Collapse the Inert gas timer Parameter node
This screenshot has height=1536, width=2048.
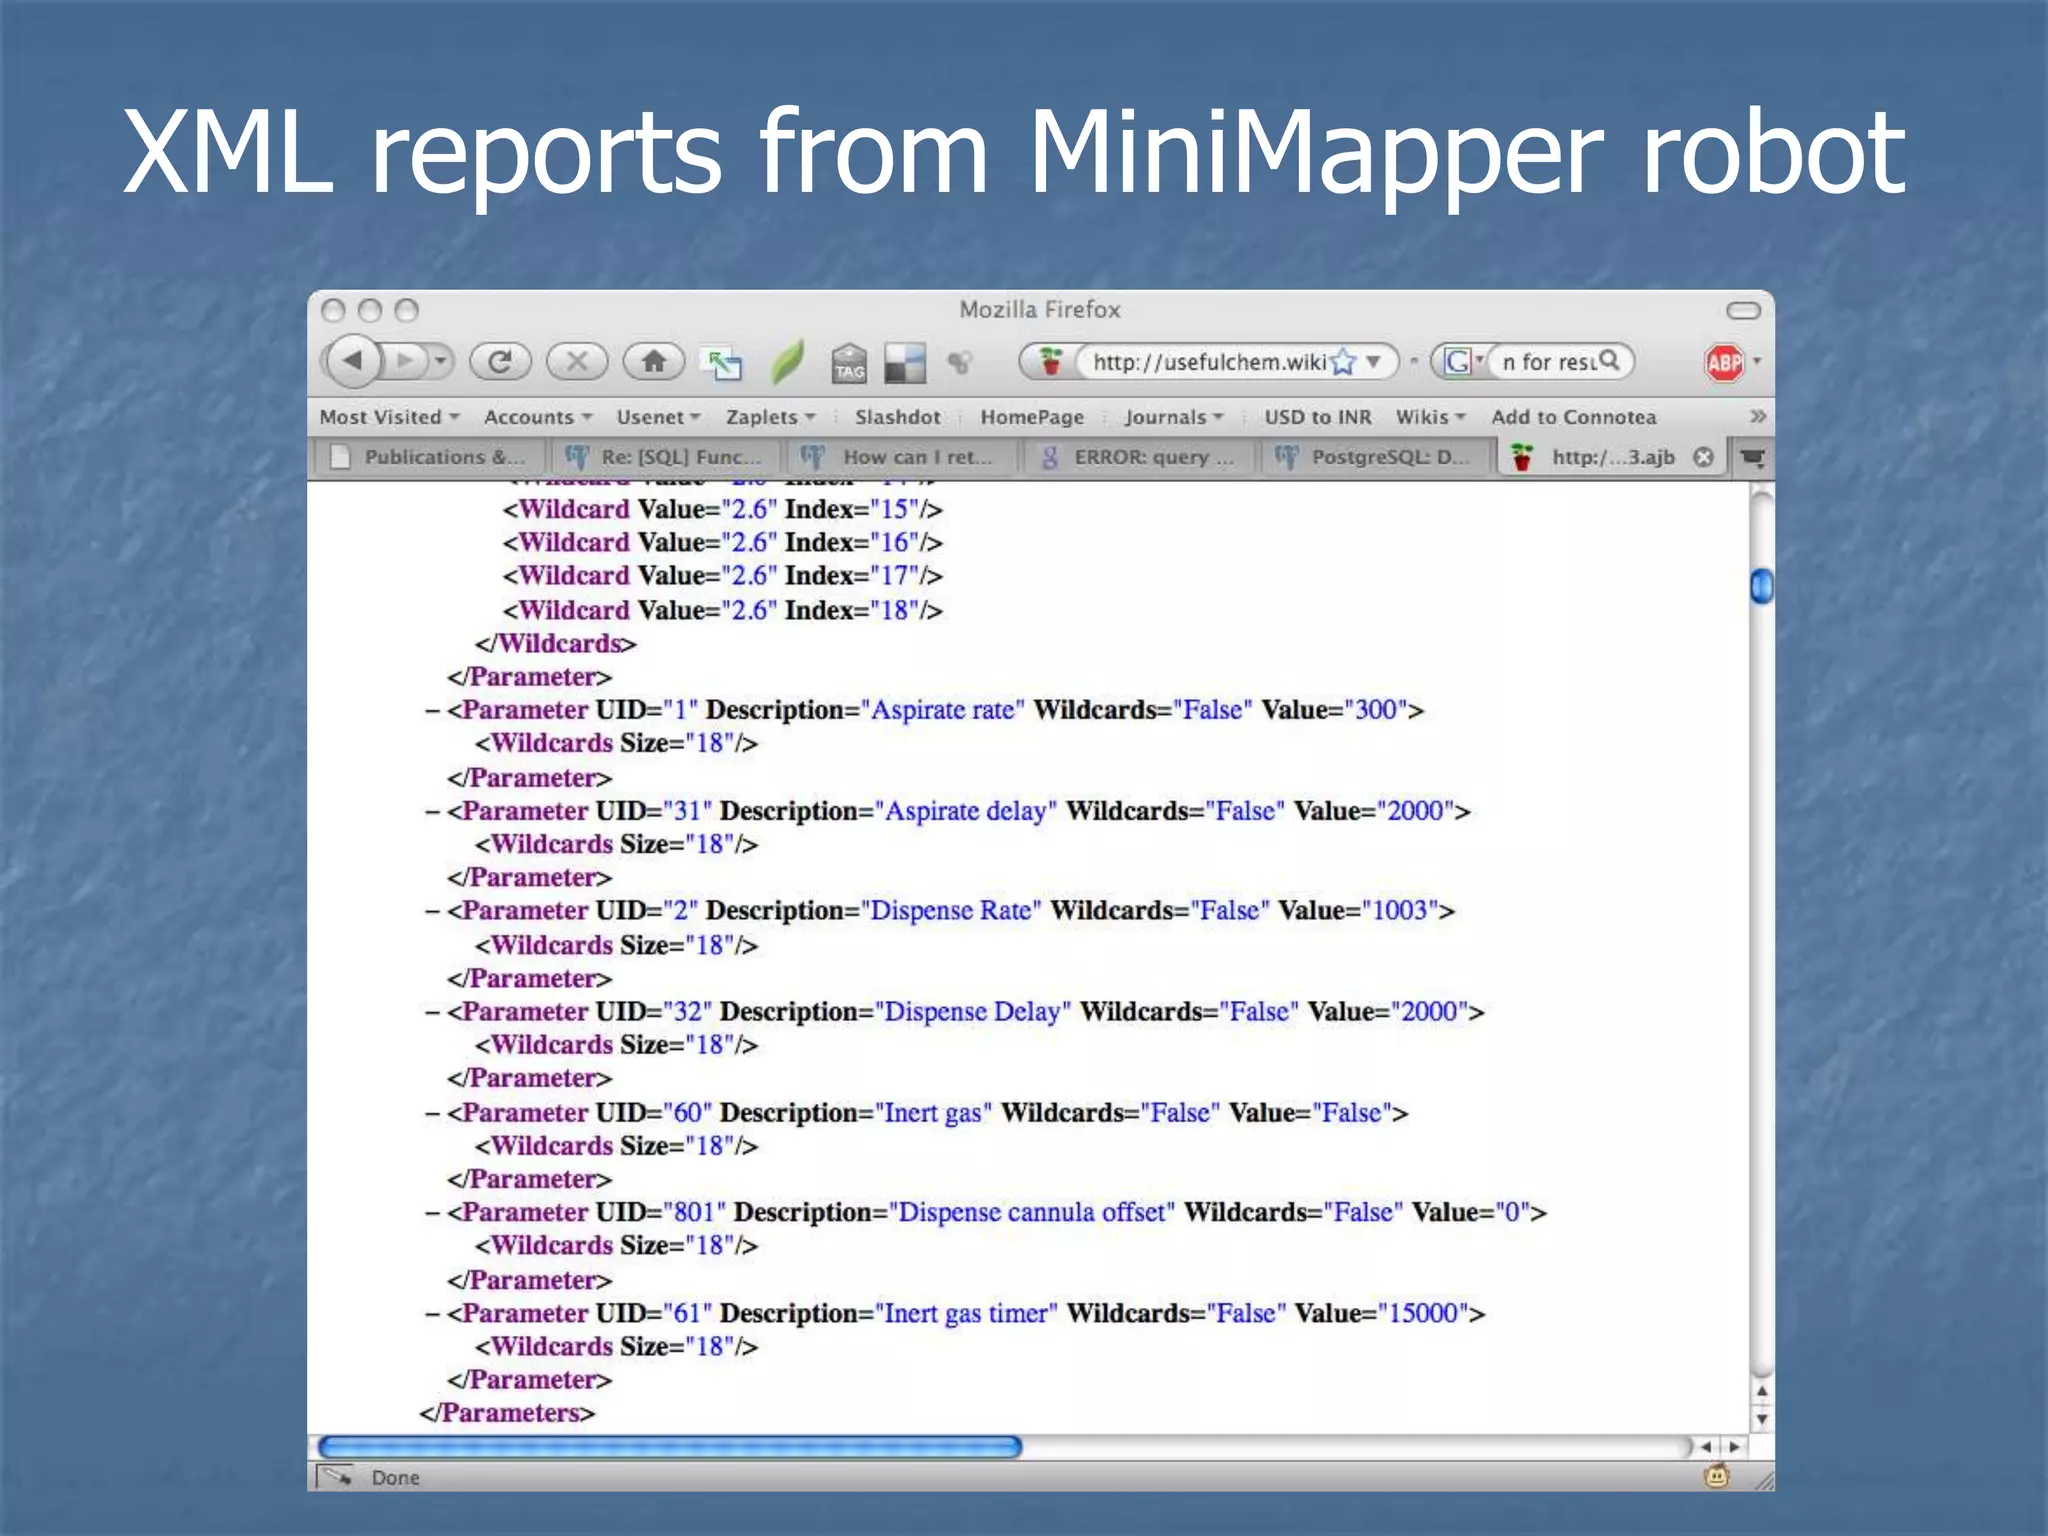[432, 1314]
